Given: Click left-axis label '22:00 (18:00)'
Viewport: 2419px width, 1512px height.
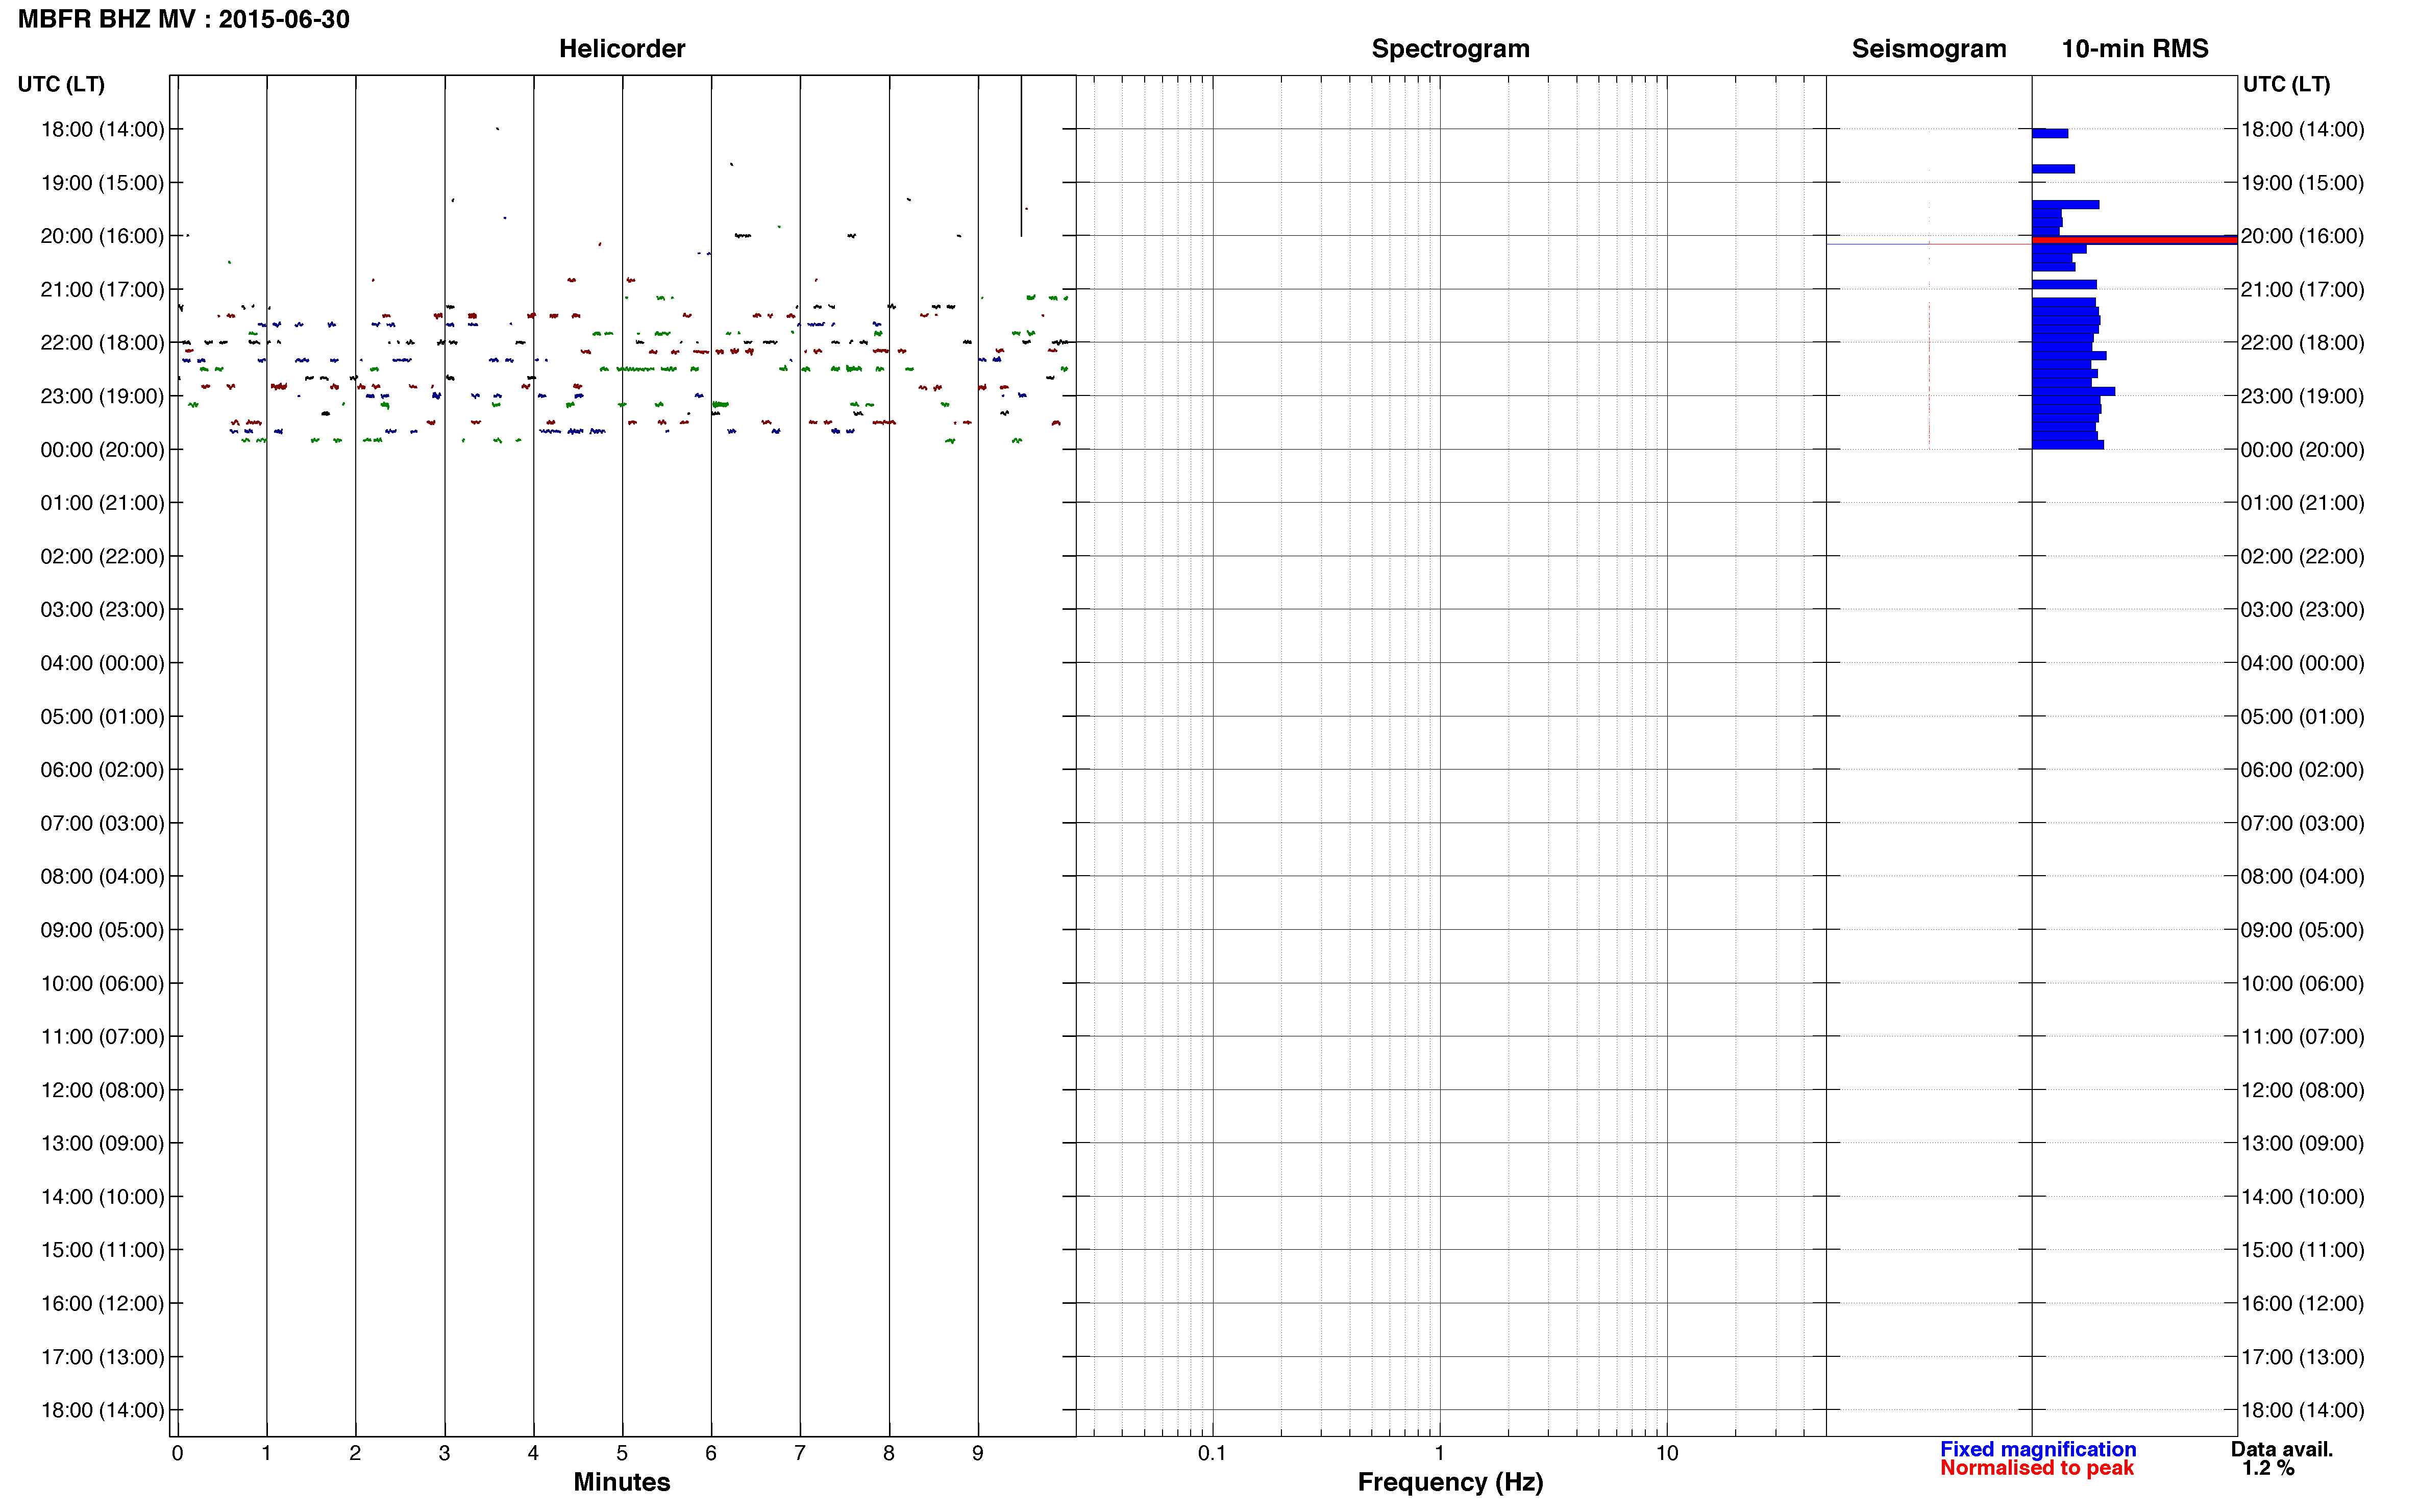Looking at the screenshot, I should coord(102,343).
